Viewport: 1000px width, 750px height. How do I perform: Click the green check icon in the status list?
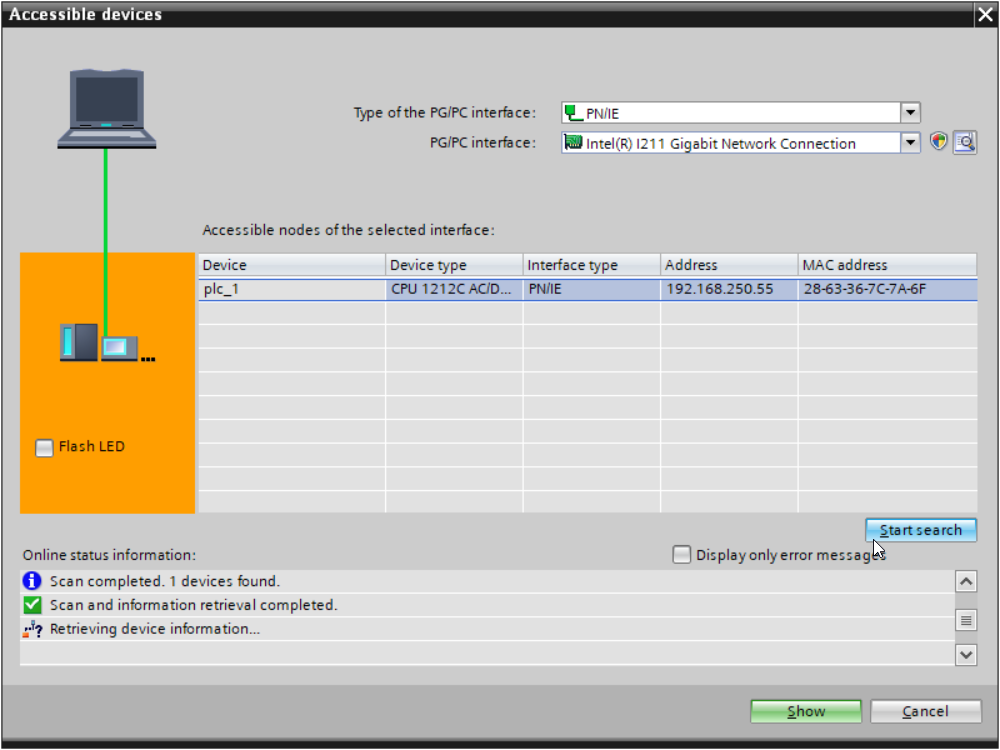tap(32, 605)
